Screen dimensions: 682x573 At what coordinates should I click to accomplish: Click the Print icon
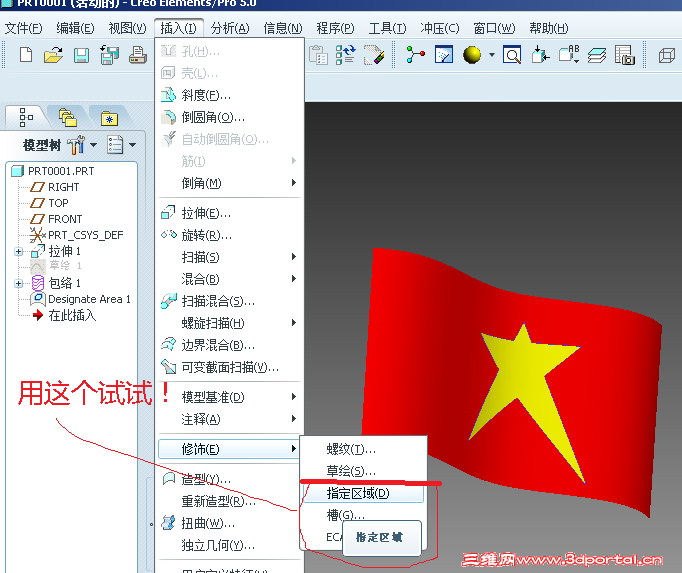(x=138, y=55)
